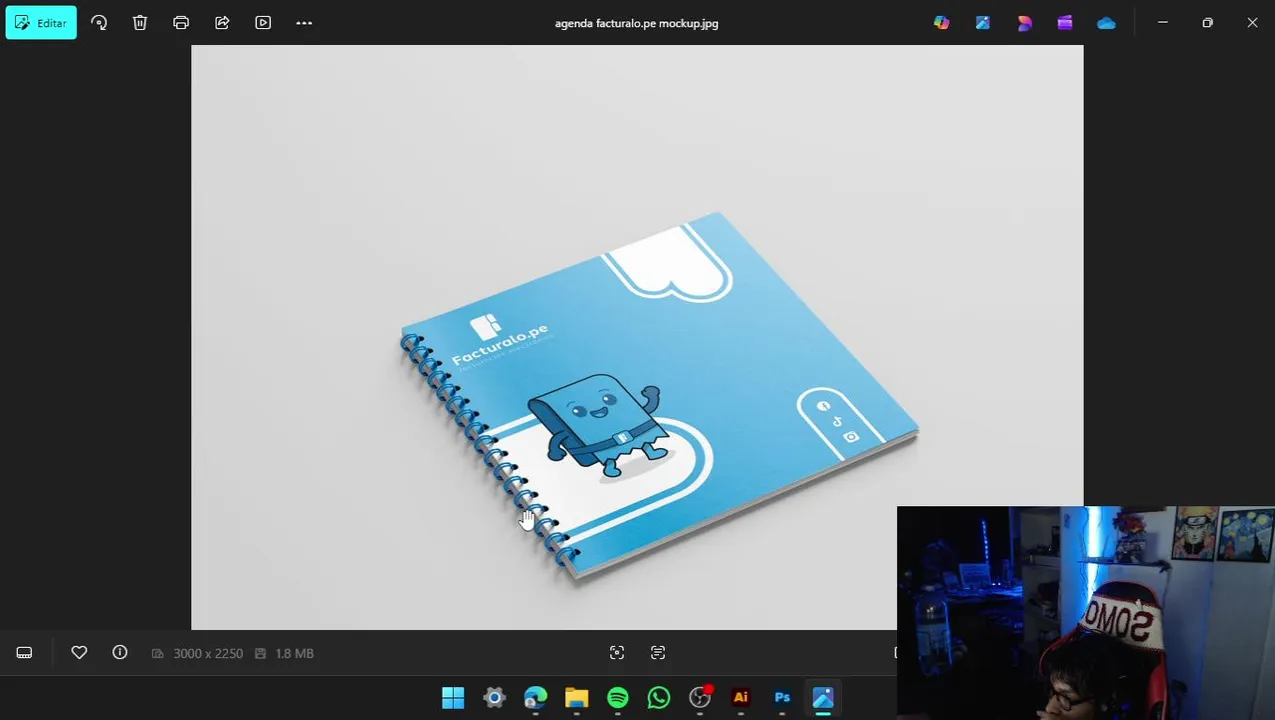
Task: Open the pink-purple app icon in title bar
Action: coord(1024,23)
